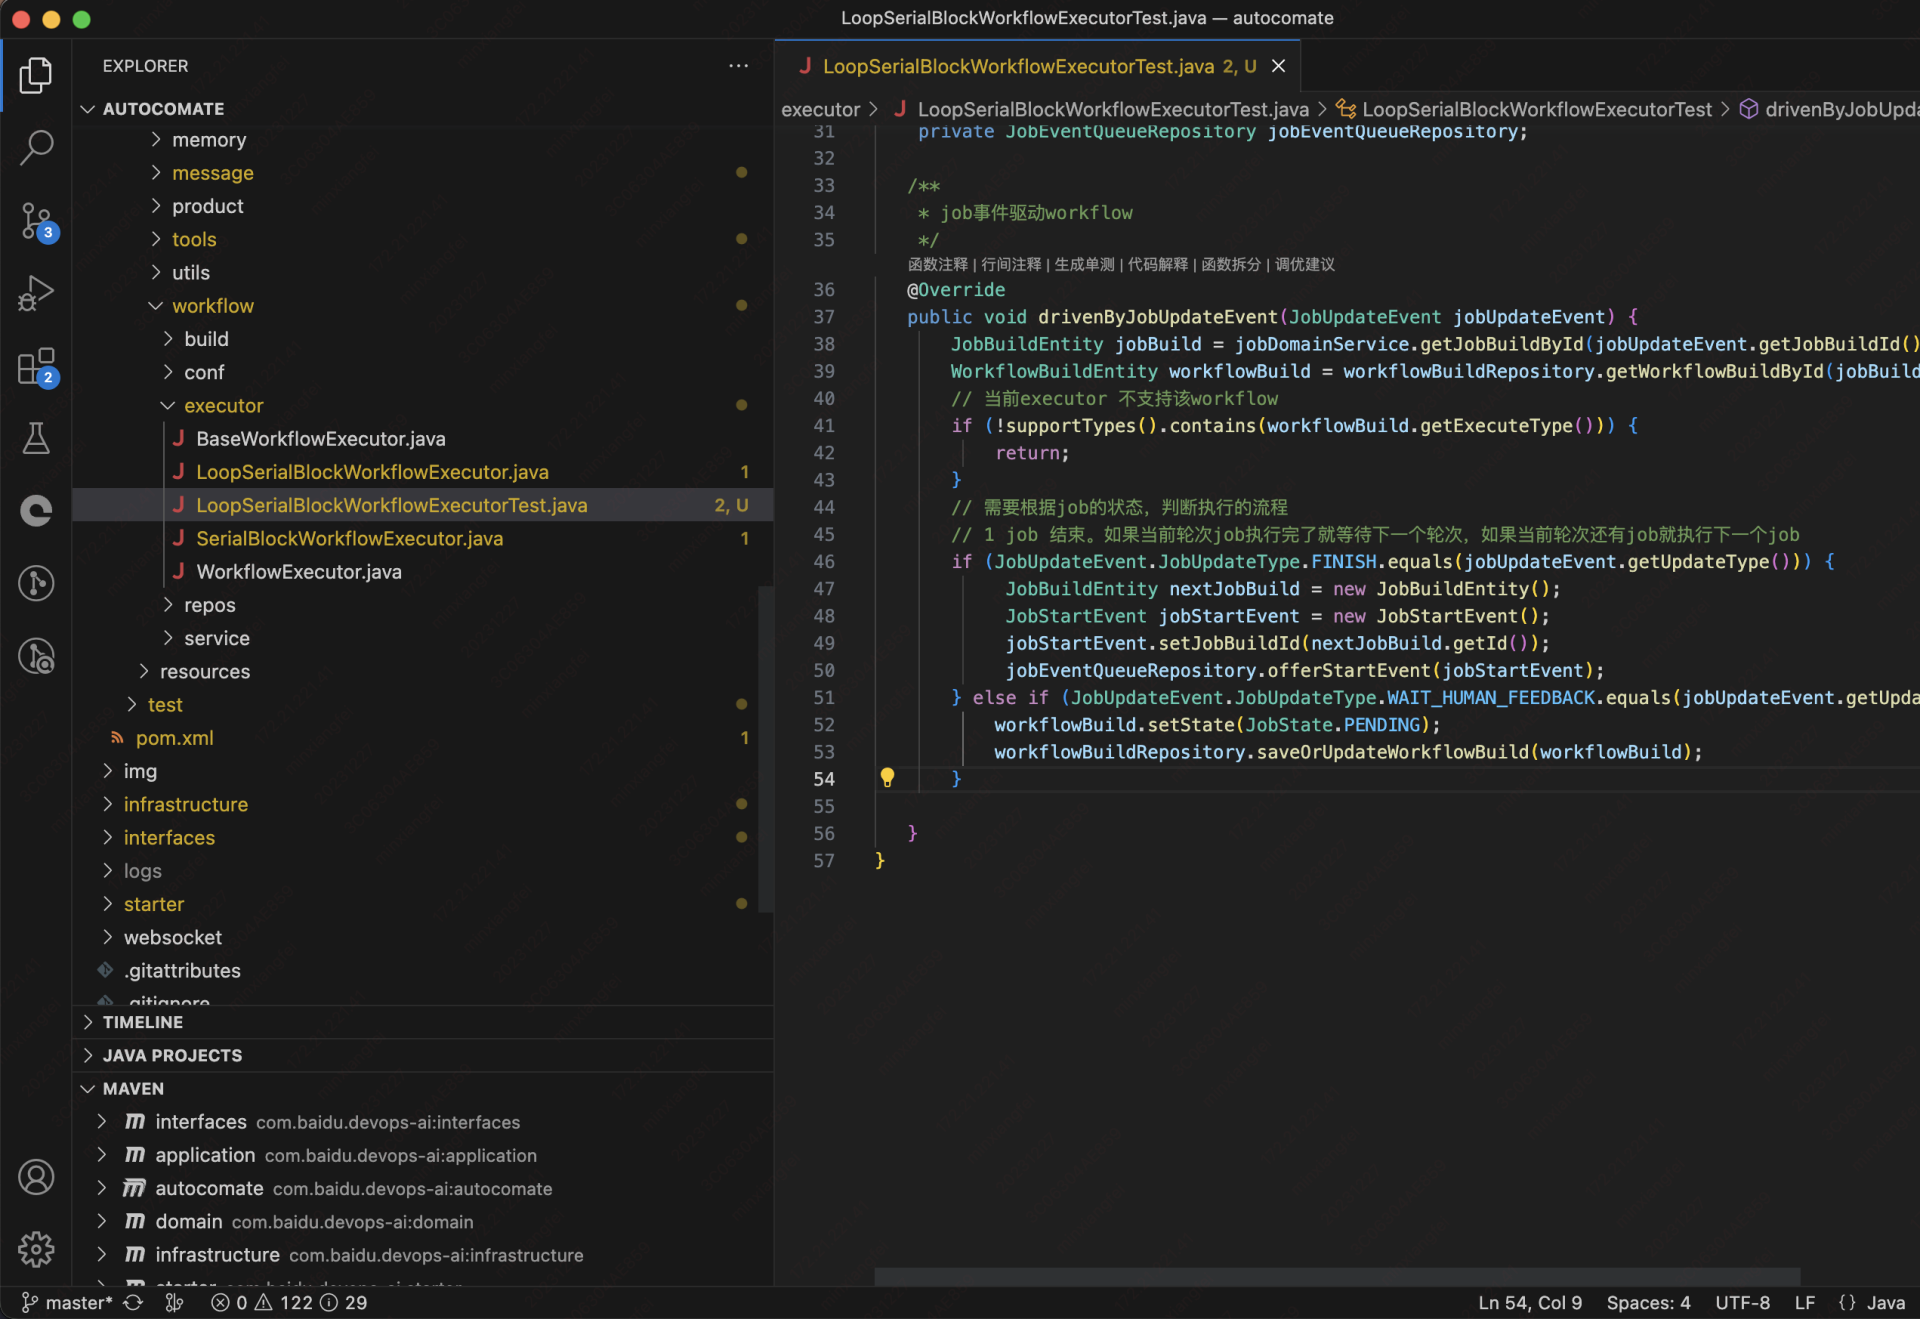Close the LoopSerialBlockWorkflowExecutorTest.java tab
Image resolution: width=1920 pixels, height=1319 pixels.
click(1278, 66)
